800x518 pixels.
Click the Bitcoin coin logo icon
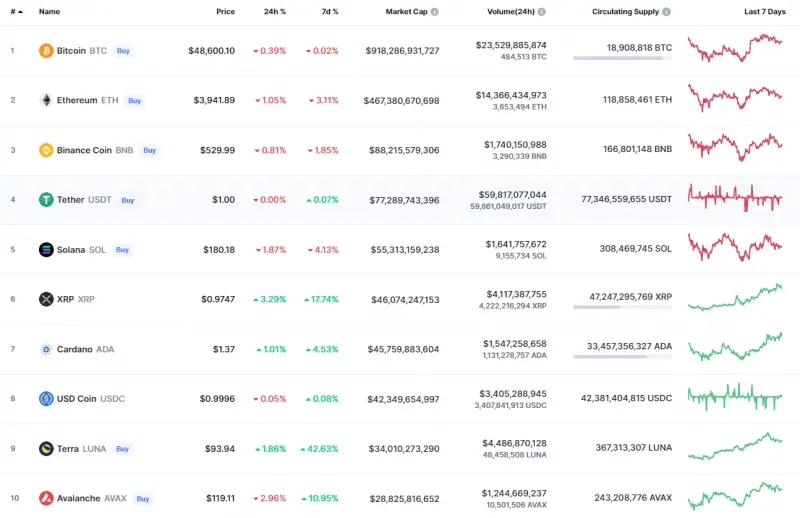point(46,50)
